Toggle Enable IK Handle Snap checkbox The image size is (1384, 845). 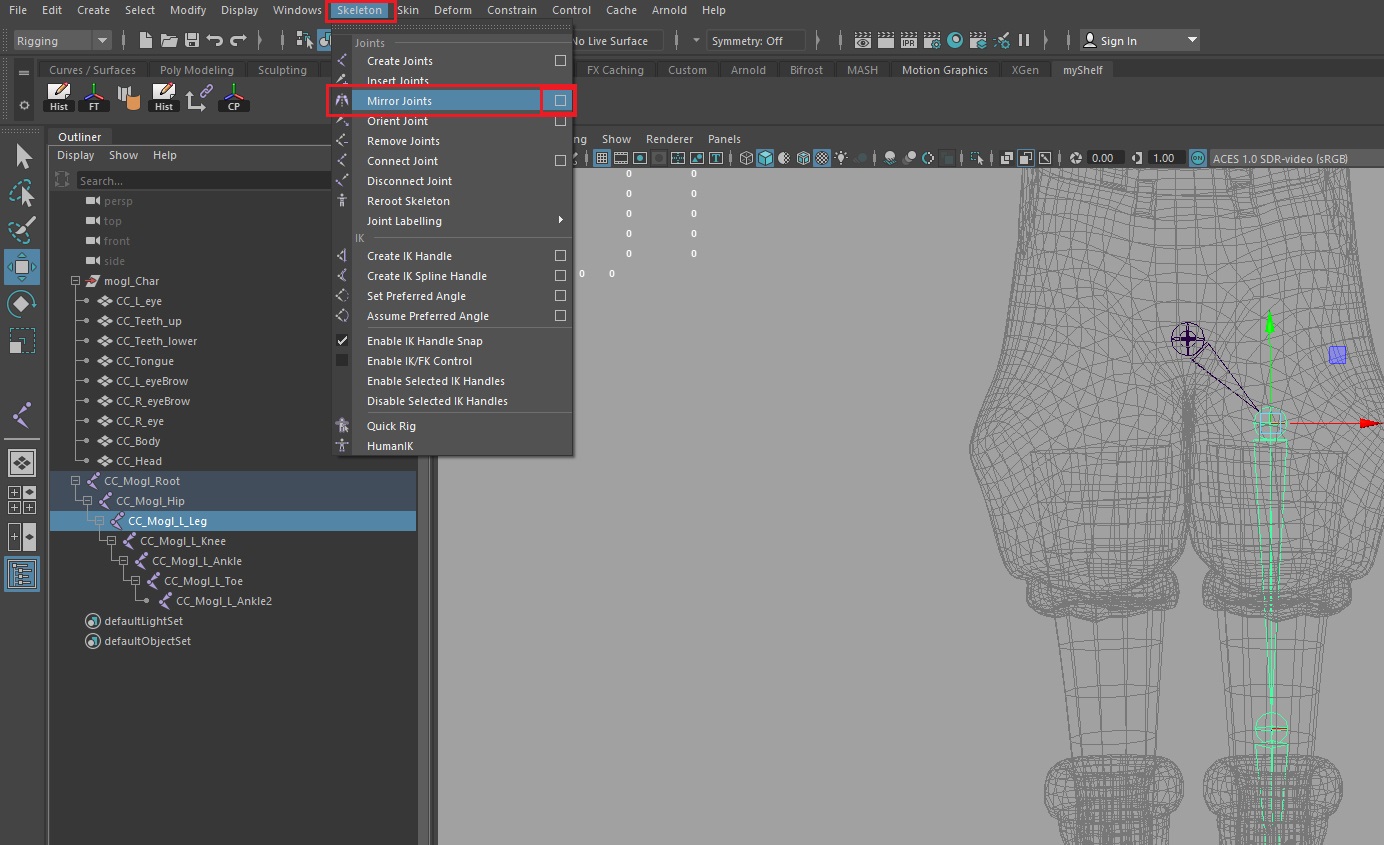tap(342, 341)
